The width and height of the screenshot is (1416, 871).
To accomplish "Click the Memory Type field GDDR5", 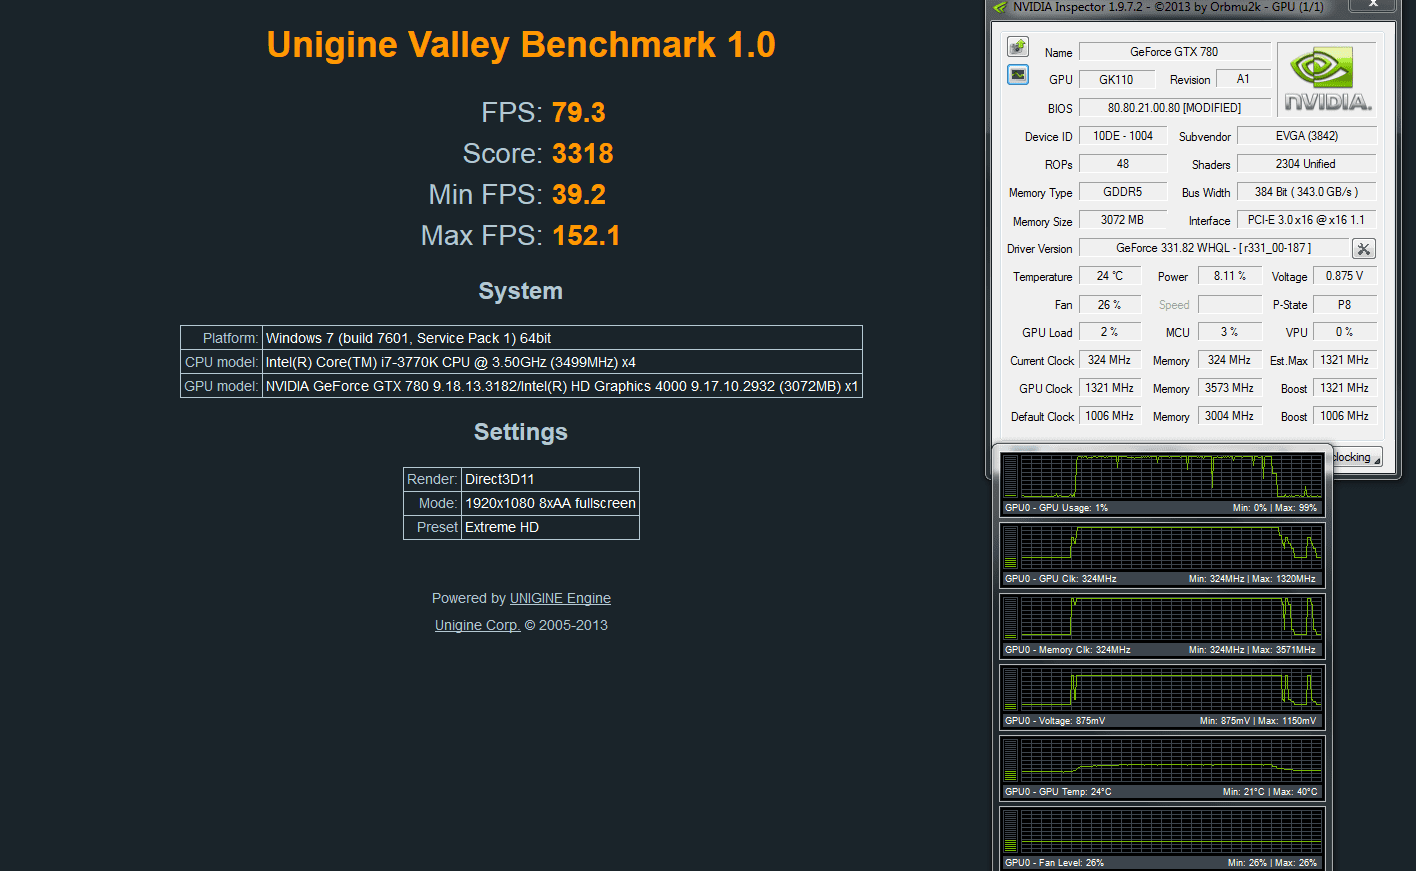I will (x=1123, y=192).
